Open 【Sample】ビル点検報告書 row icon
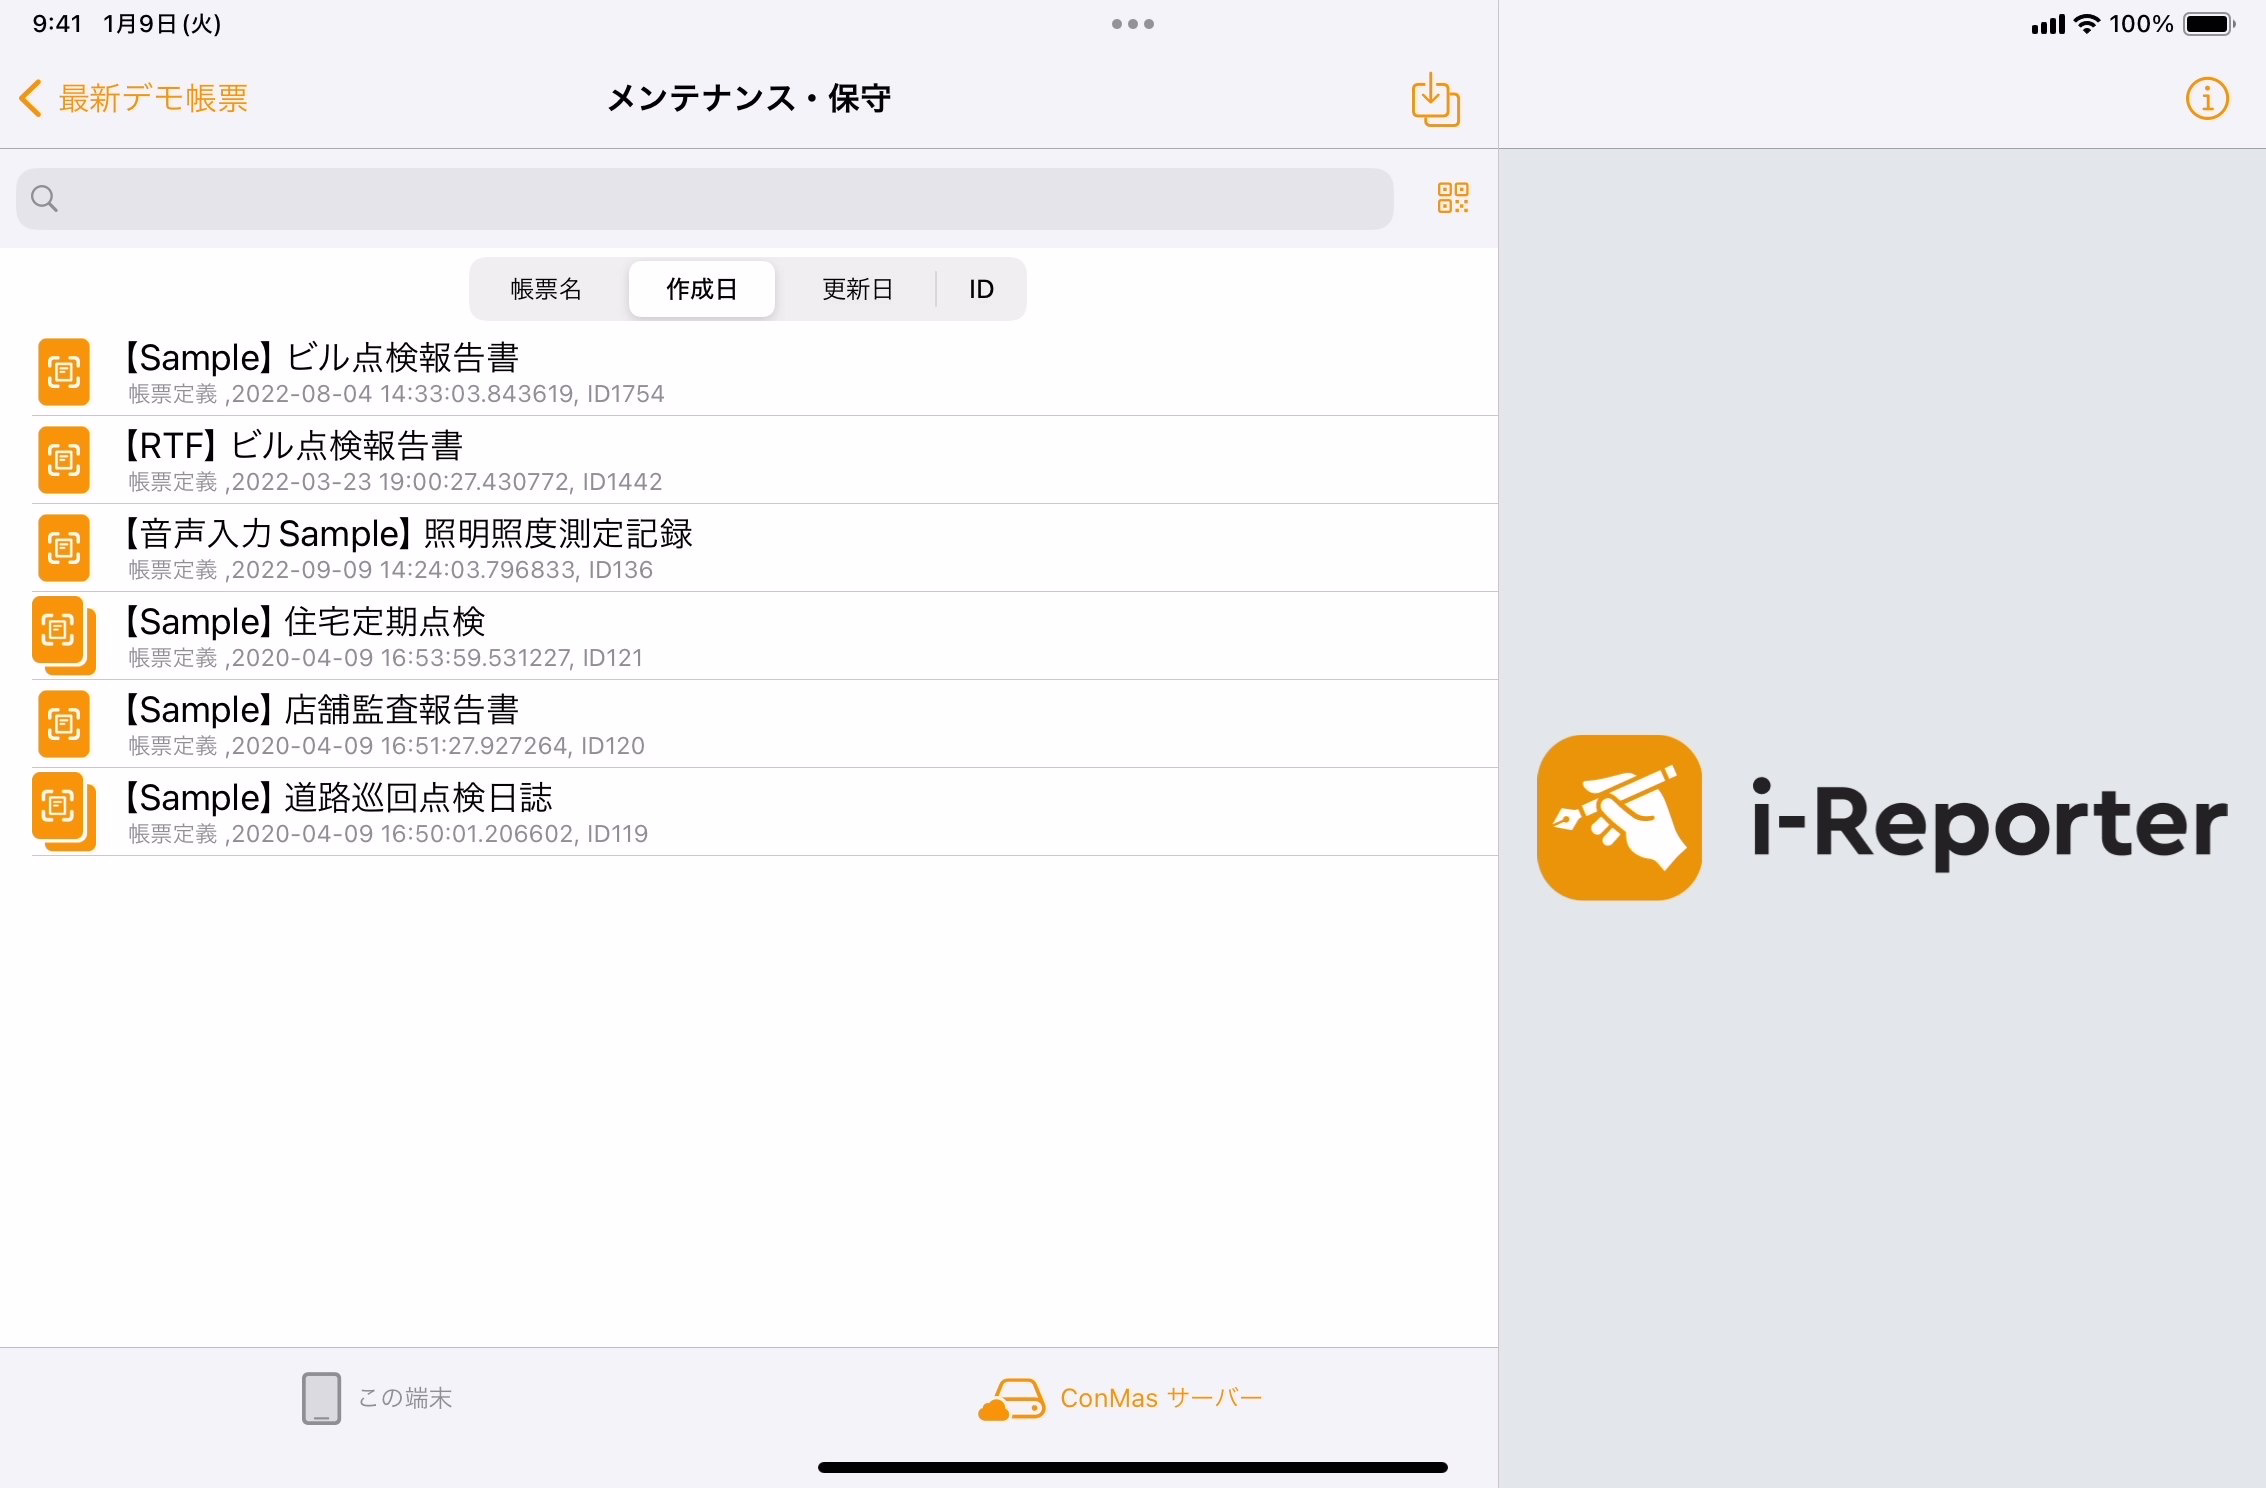This screenshot has width=2266, height=1488. pos(64,372)
